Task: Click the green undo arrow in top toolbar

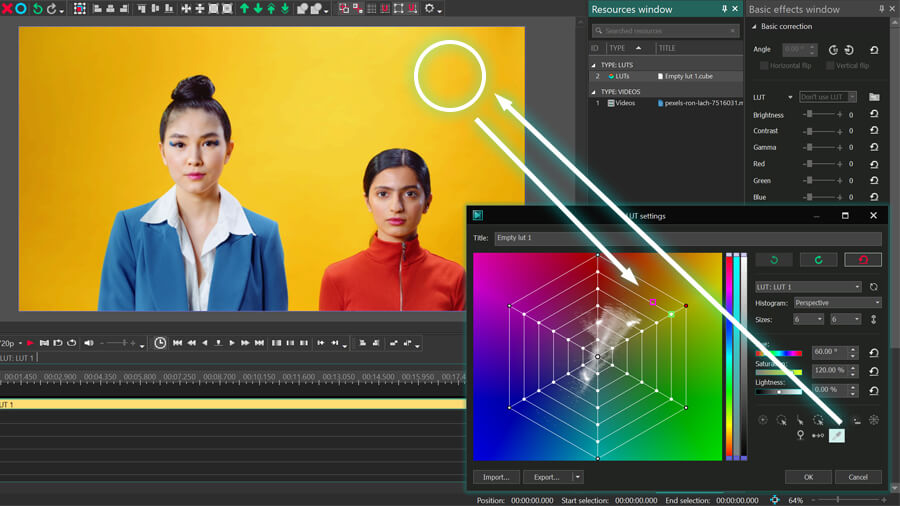Action: [37, 9]
